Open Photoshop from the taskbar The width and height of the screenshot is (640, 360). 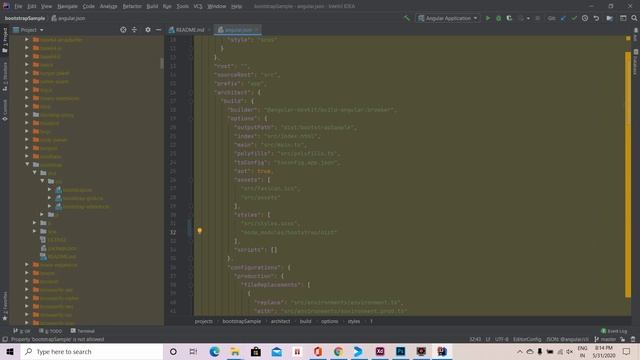coord(400,351)
